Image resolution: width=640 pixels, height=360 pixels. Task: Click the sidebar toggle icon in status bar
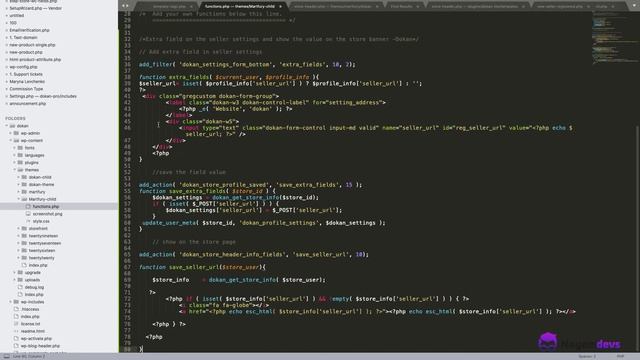(x=7, y=356)
